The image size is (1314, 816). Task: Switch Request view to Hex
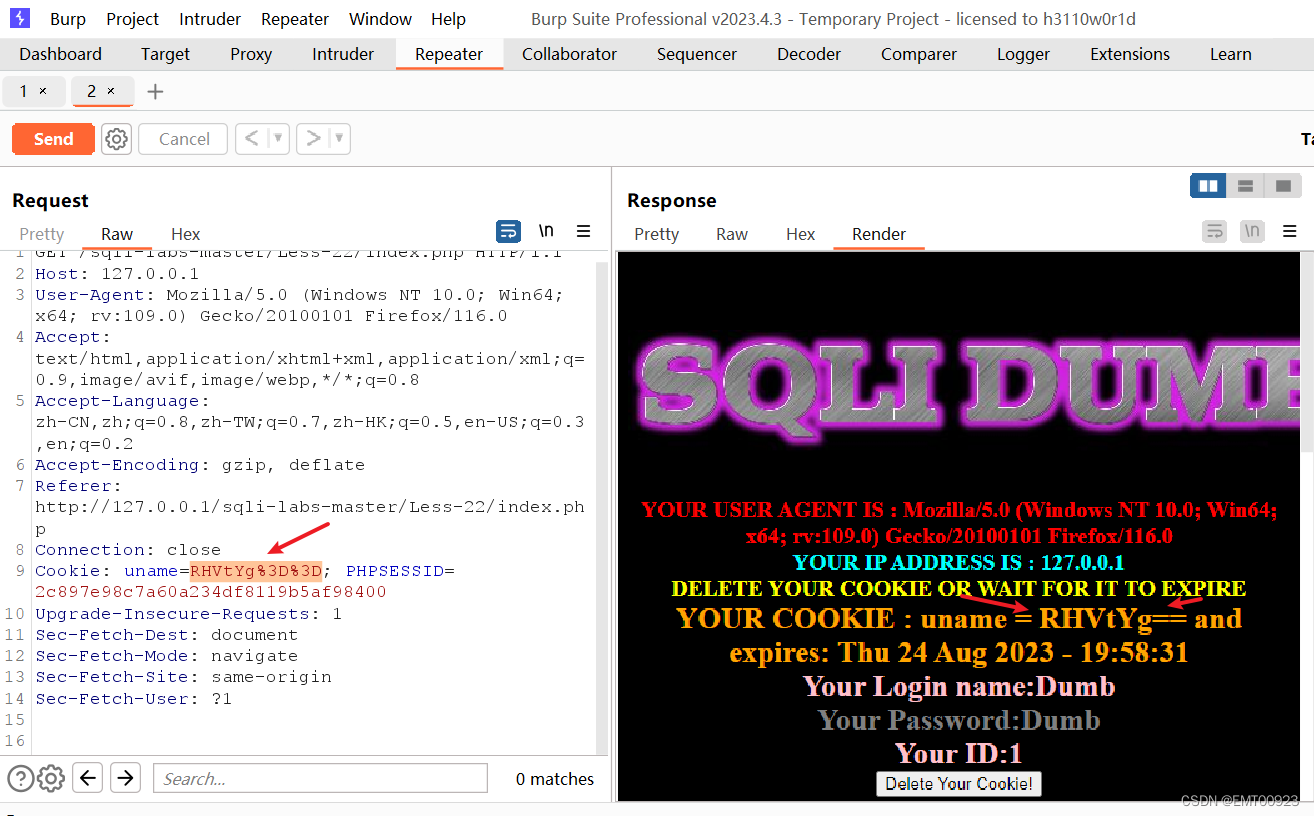(185, 234)
